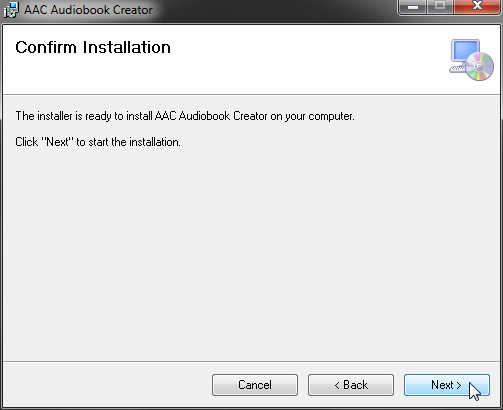The width and height of the screenshot is (503, 410).
Task: Click the blue monitor in header graphic
Action: point(465,51)
